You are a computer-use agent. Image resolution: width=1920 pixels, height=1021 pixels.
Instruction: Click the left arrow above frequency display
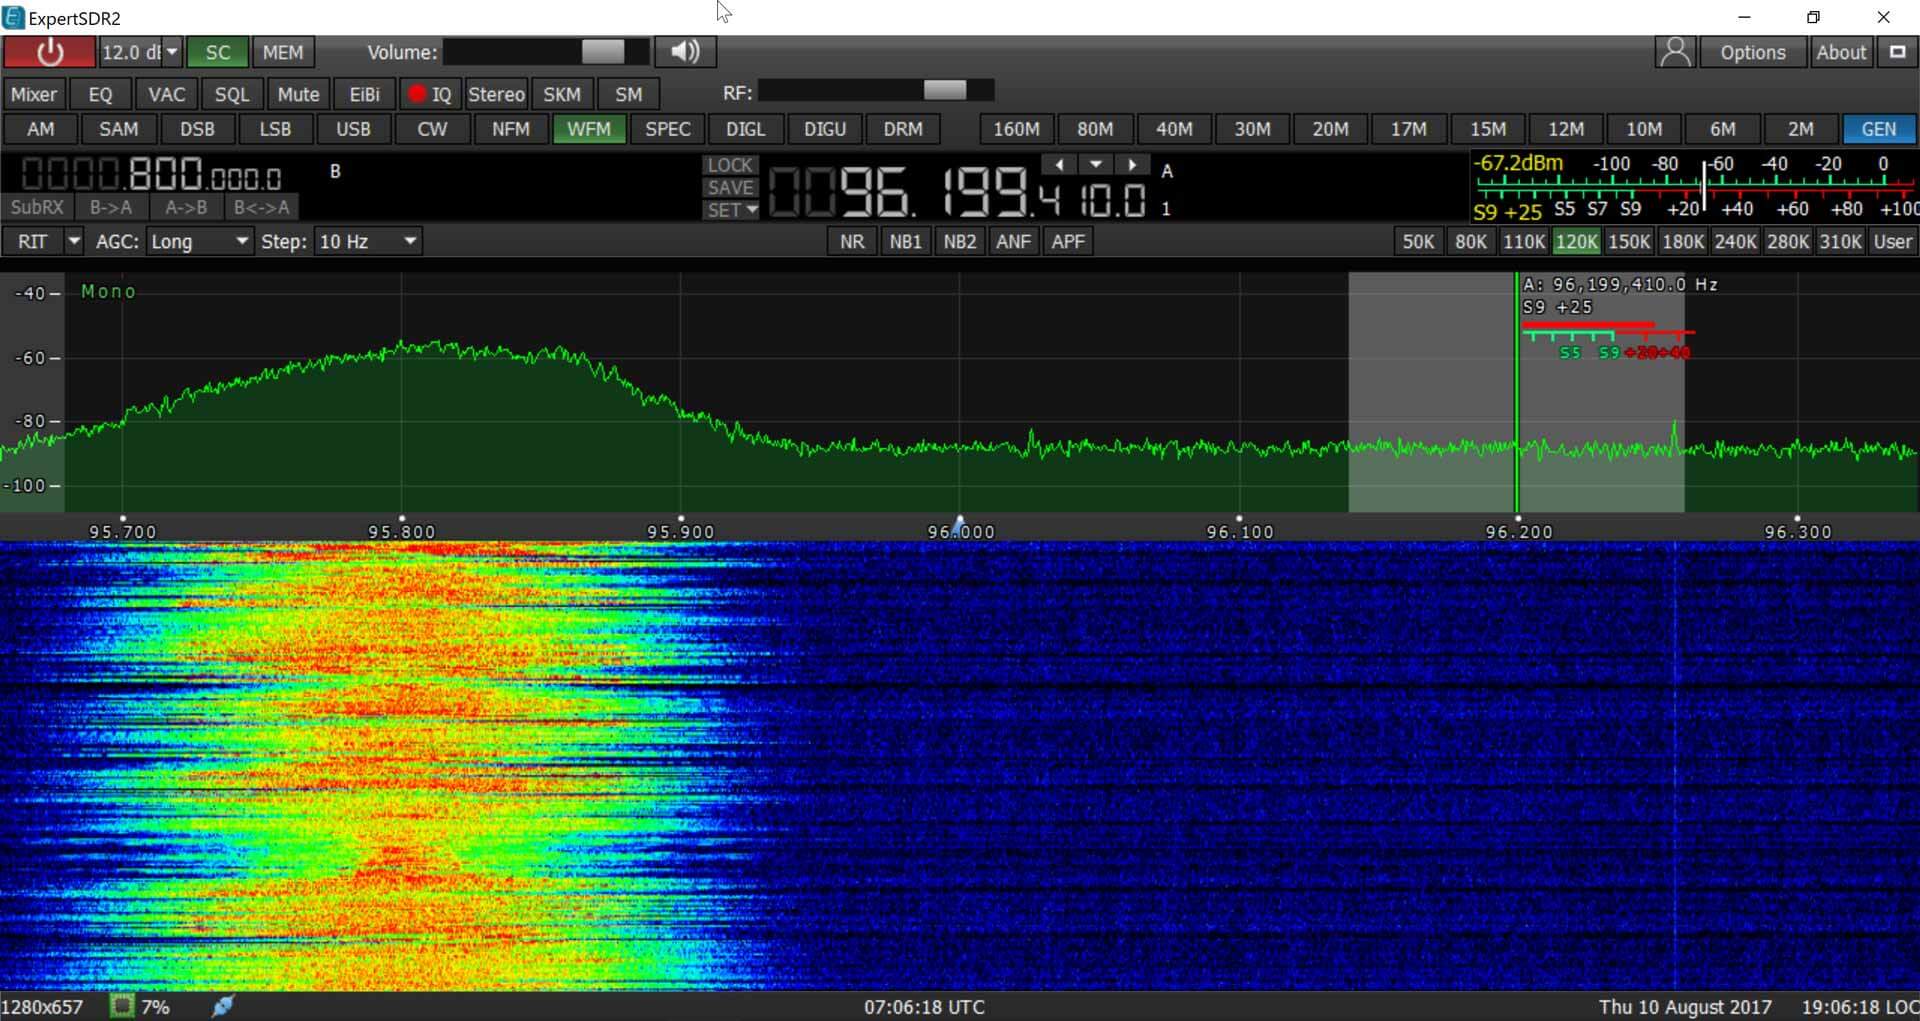(1059, 164)
